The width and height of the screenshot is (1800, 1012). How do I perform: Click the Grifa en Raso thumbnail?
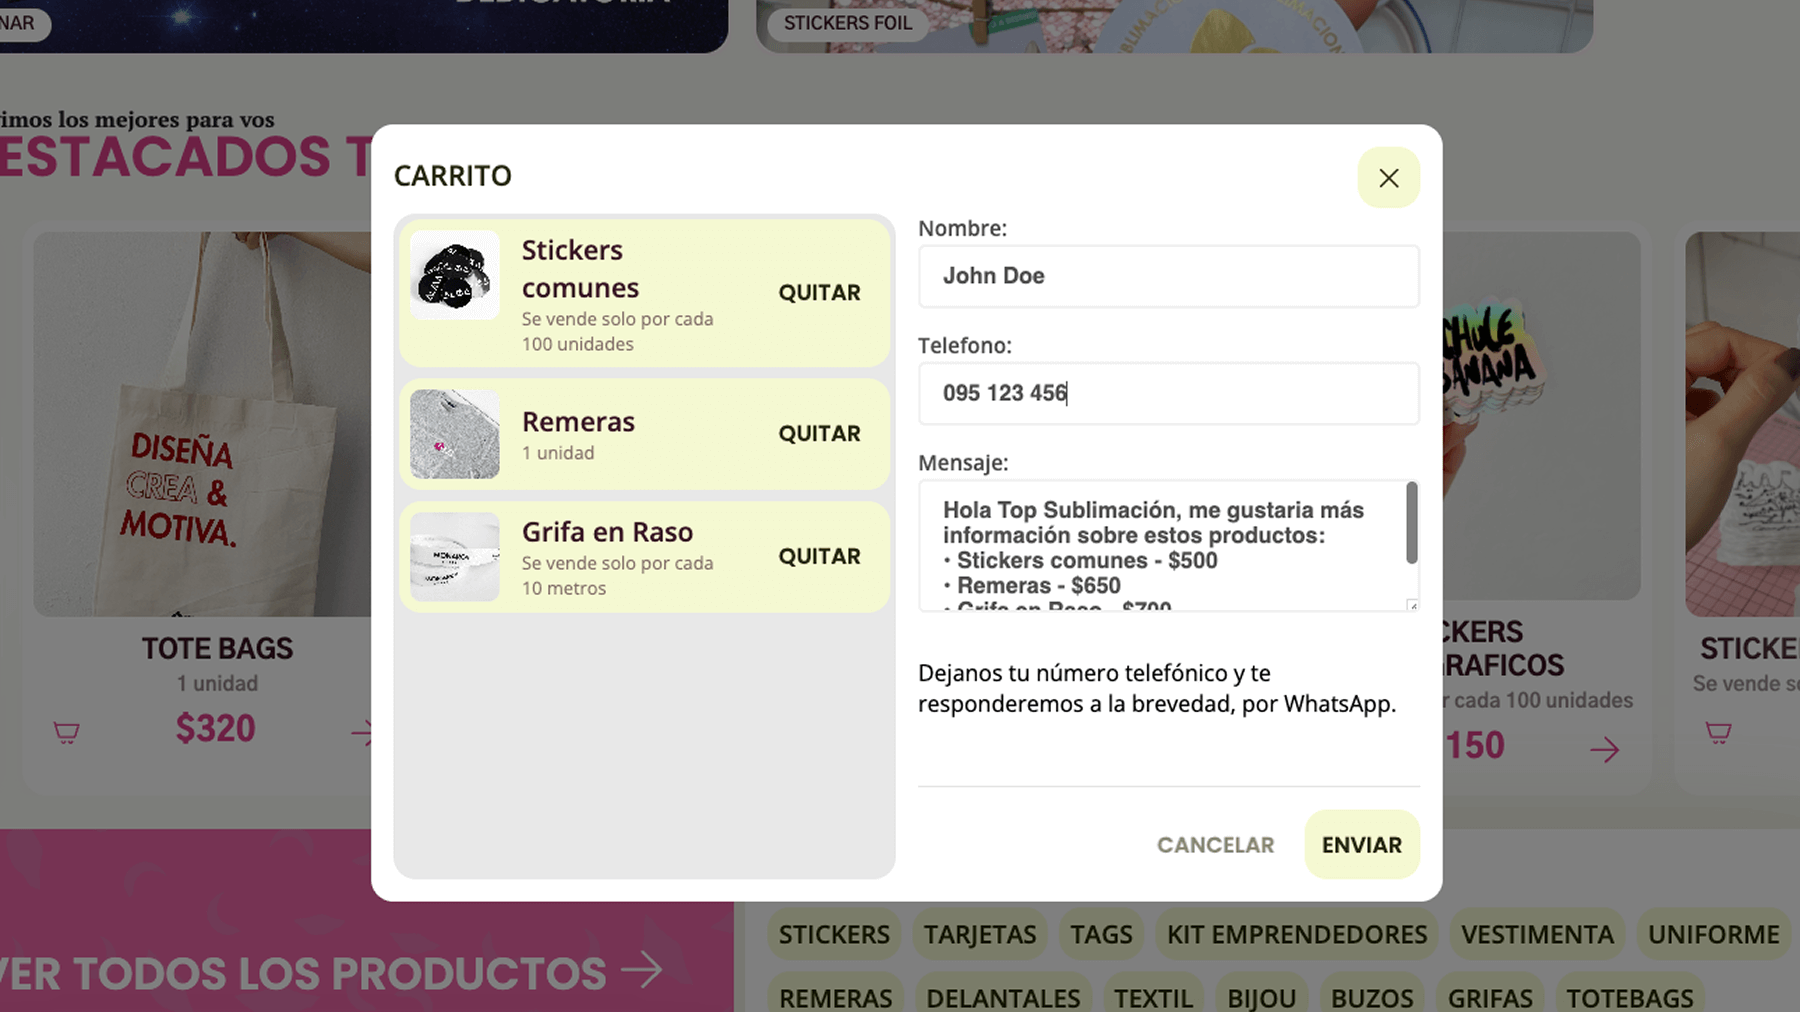coord(455,557)
